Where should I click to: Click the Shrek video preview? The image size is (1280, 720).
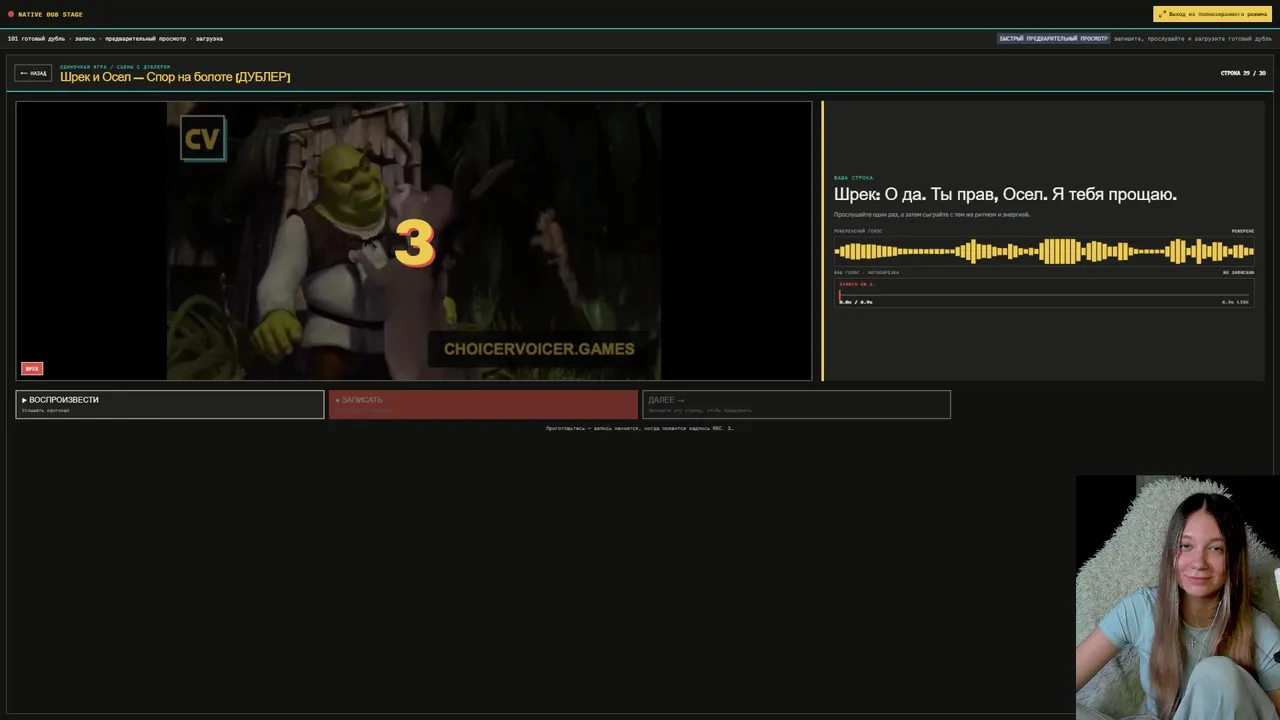click(x=414, y=241)
